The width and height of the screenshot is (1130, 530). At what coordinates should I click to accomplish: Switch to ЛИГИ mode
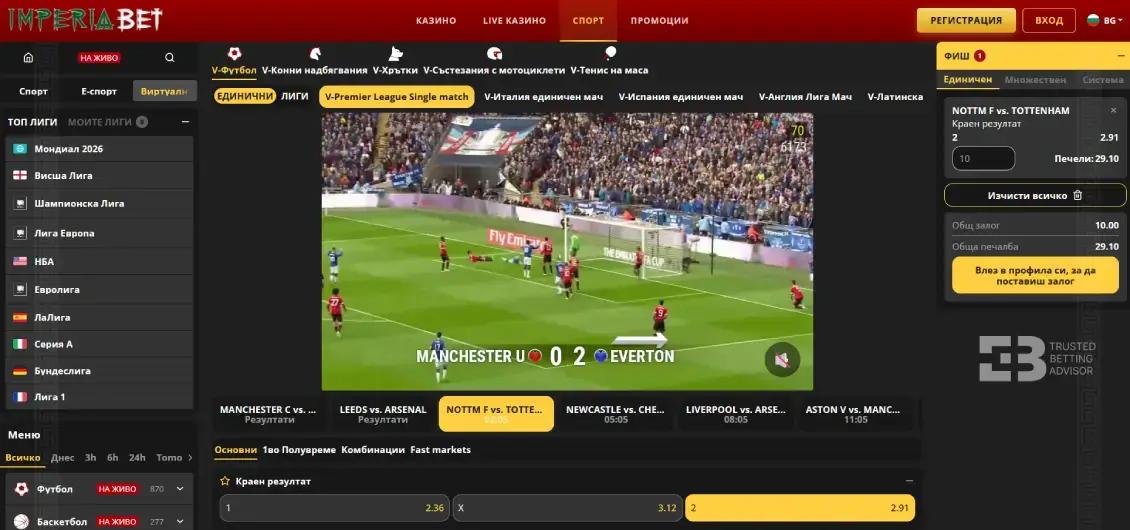tap(295, 96)
